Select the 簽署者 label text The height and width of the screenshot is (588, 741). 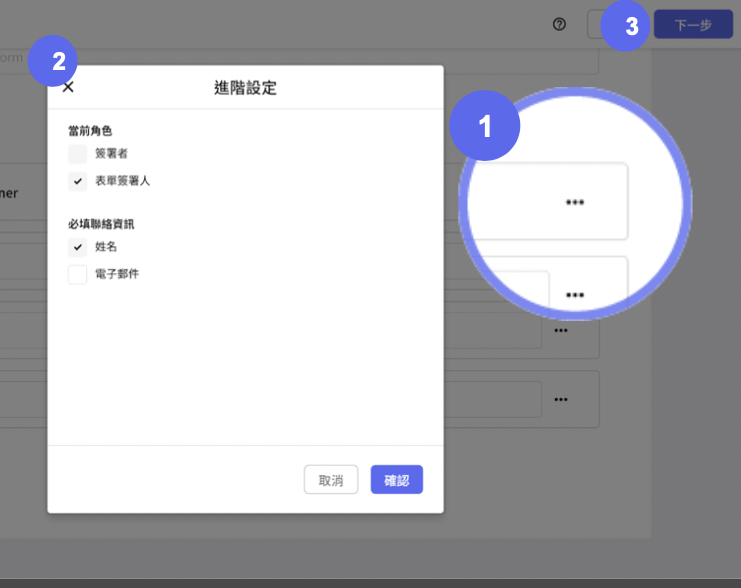click(x=112, y=154)
